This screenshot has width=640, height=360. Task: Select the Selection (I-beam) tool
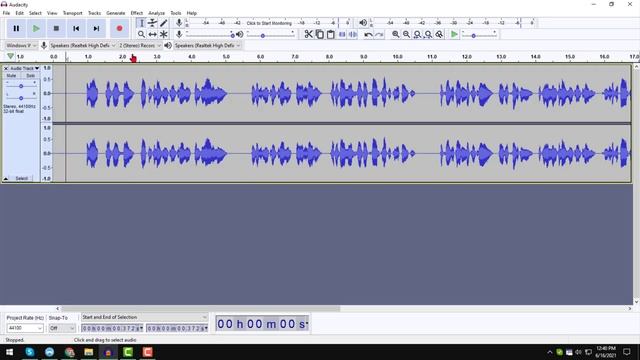point(141,23)
